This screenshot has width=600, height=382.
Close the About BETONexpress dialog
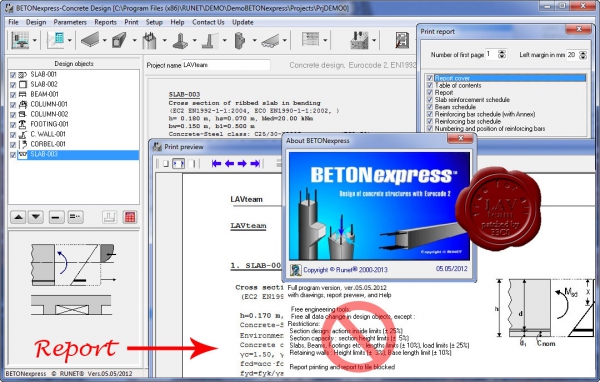(x=461, y=139)
